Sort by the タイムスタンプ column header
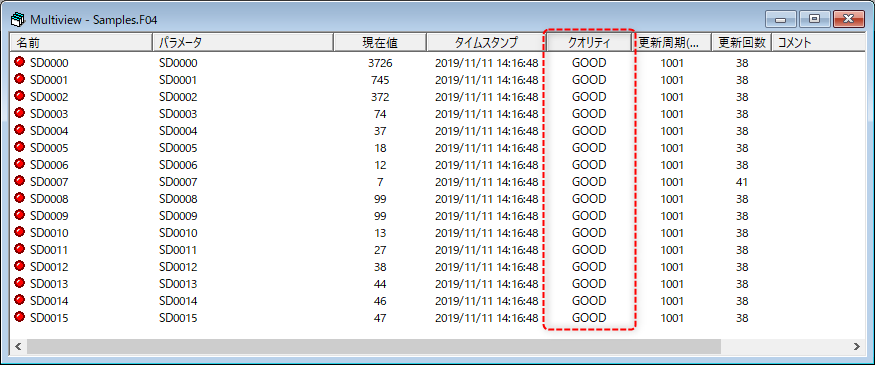The image size is (875, 365). point(486,42)
